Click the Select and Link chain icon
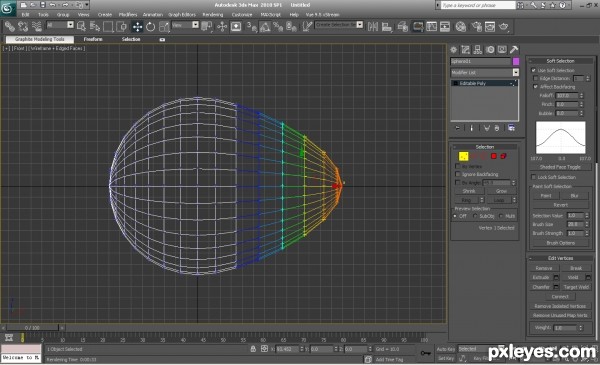Viewport: 600px width, 365px height. tap(10, 26)
